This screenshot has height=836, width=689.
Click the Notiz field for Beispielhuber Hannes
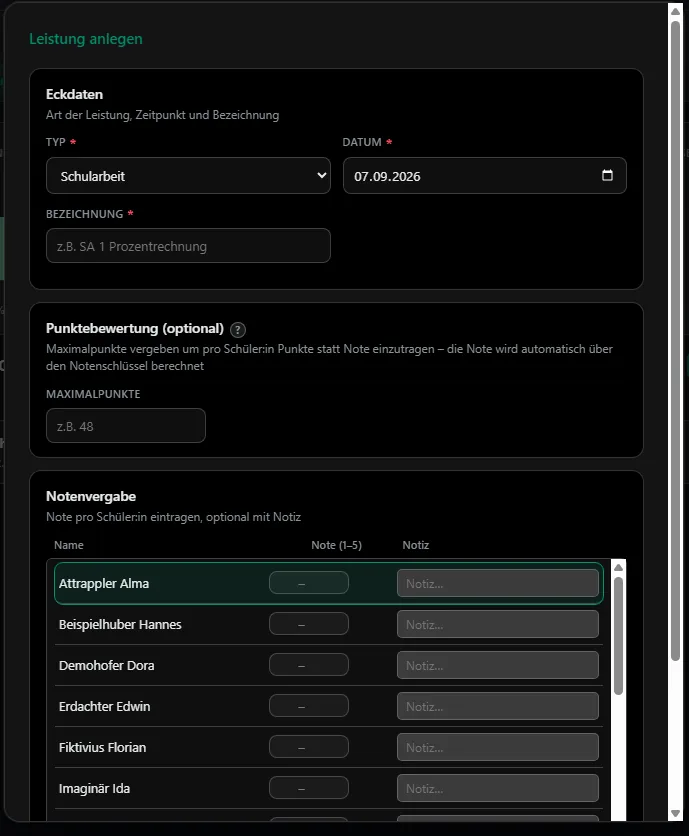tap(498, 624)
